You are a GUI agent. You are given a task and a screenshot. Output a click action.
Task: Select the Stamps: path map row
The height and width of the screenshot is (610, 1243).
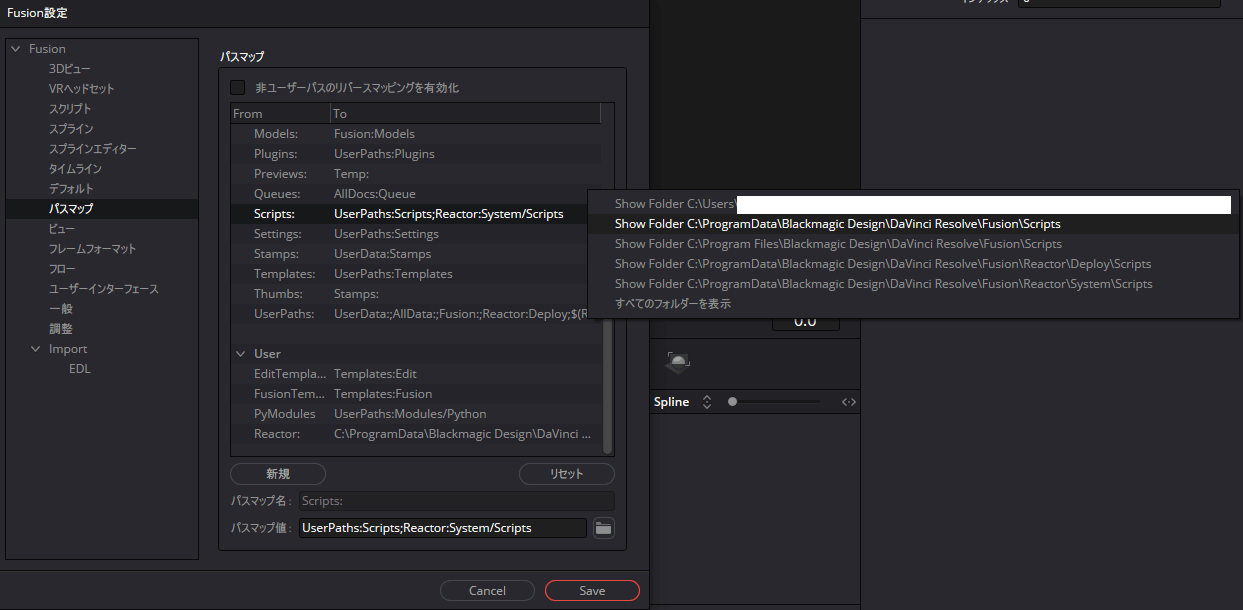point(416,254)
